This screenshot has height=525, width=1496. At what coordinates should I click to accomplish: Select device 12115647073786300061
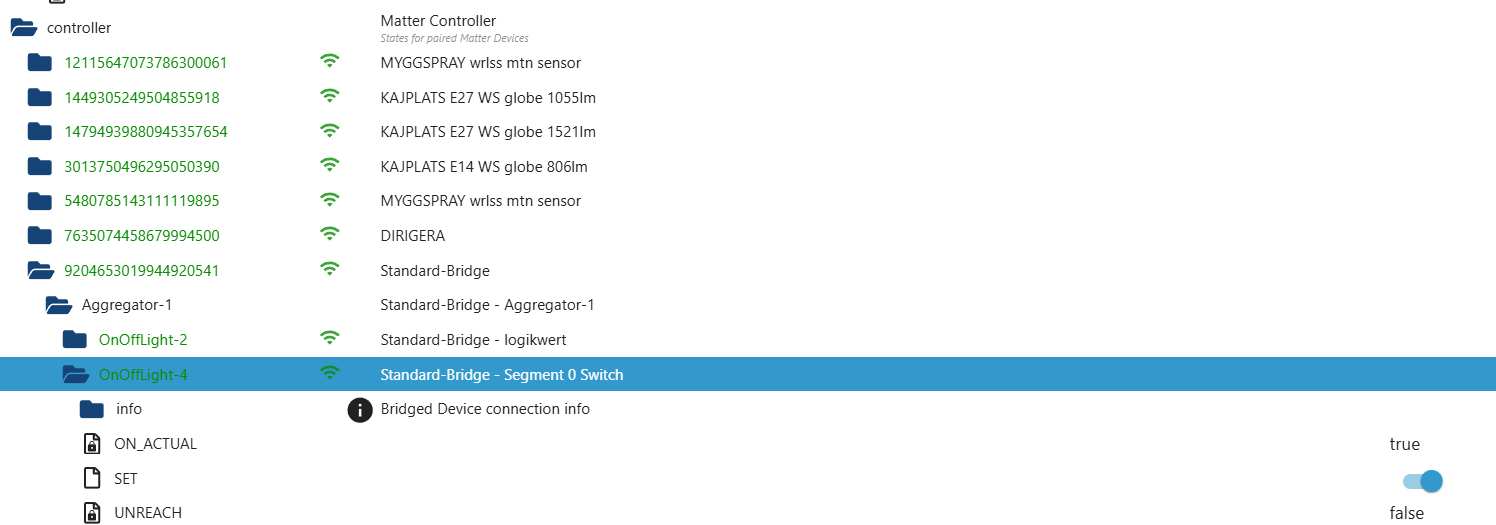point(146,63)
